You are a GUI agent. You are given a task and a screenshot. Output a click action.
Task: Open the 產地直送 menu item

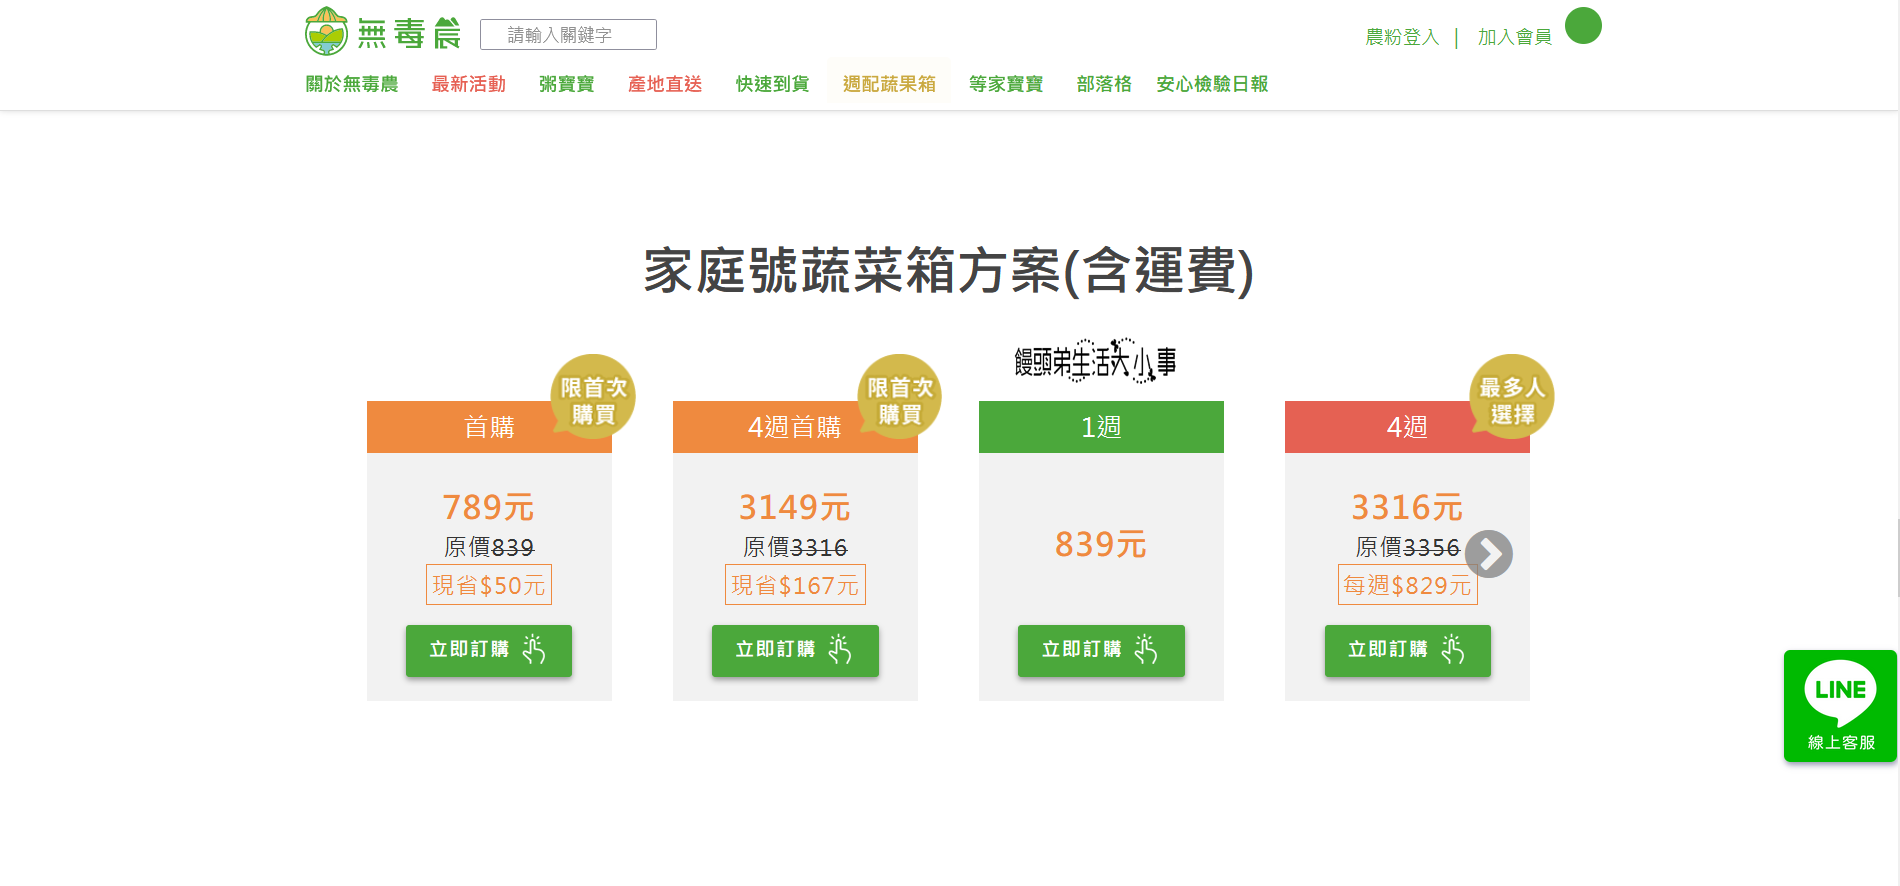pyautogui.click(x=665, y=84)
